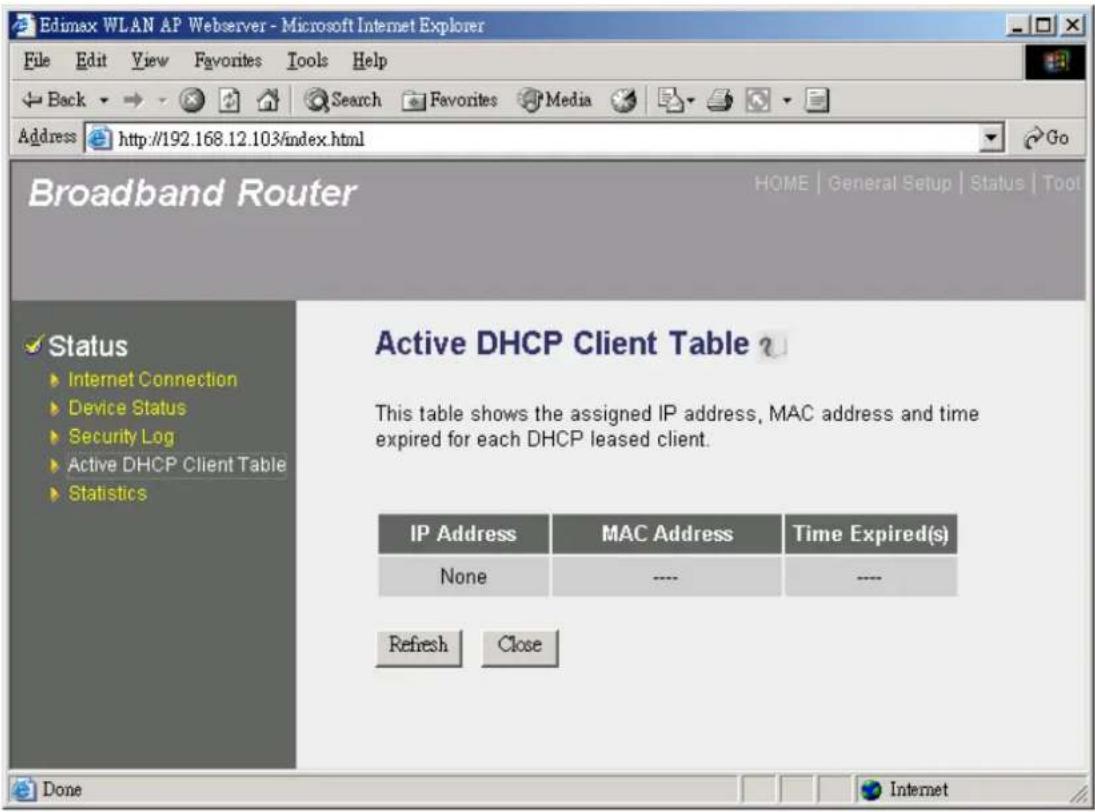Click the Forward arrow button

(x=133, y=101)
